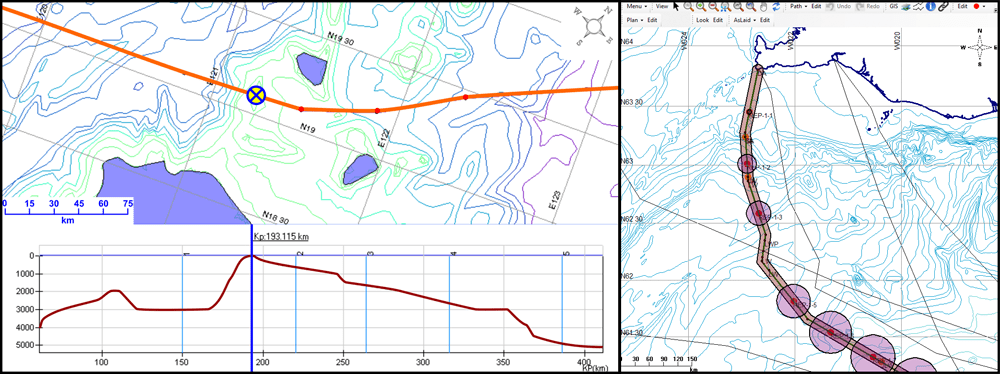Click the Undo button
This screenshot has height=374, width=1000.
pos(843,6)
